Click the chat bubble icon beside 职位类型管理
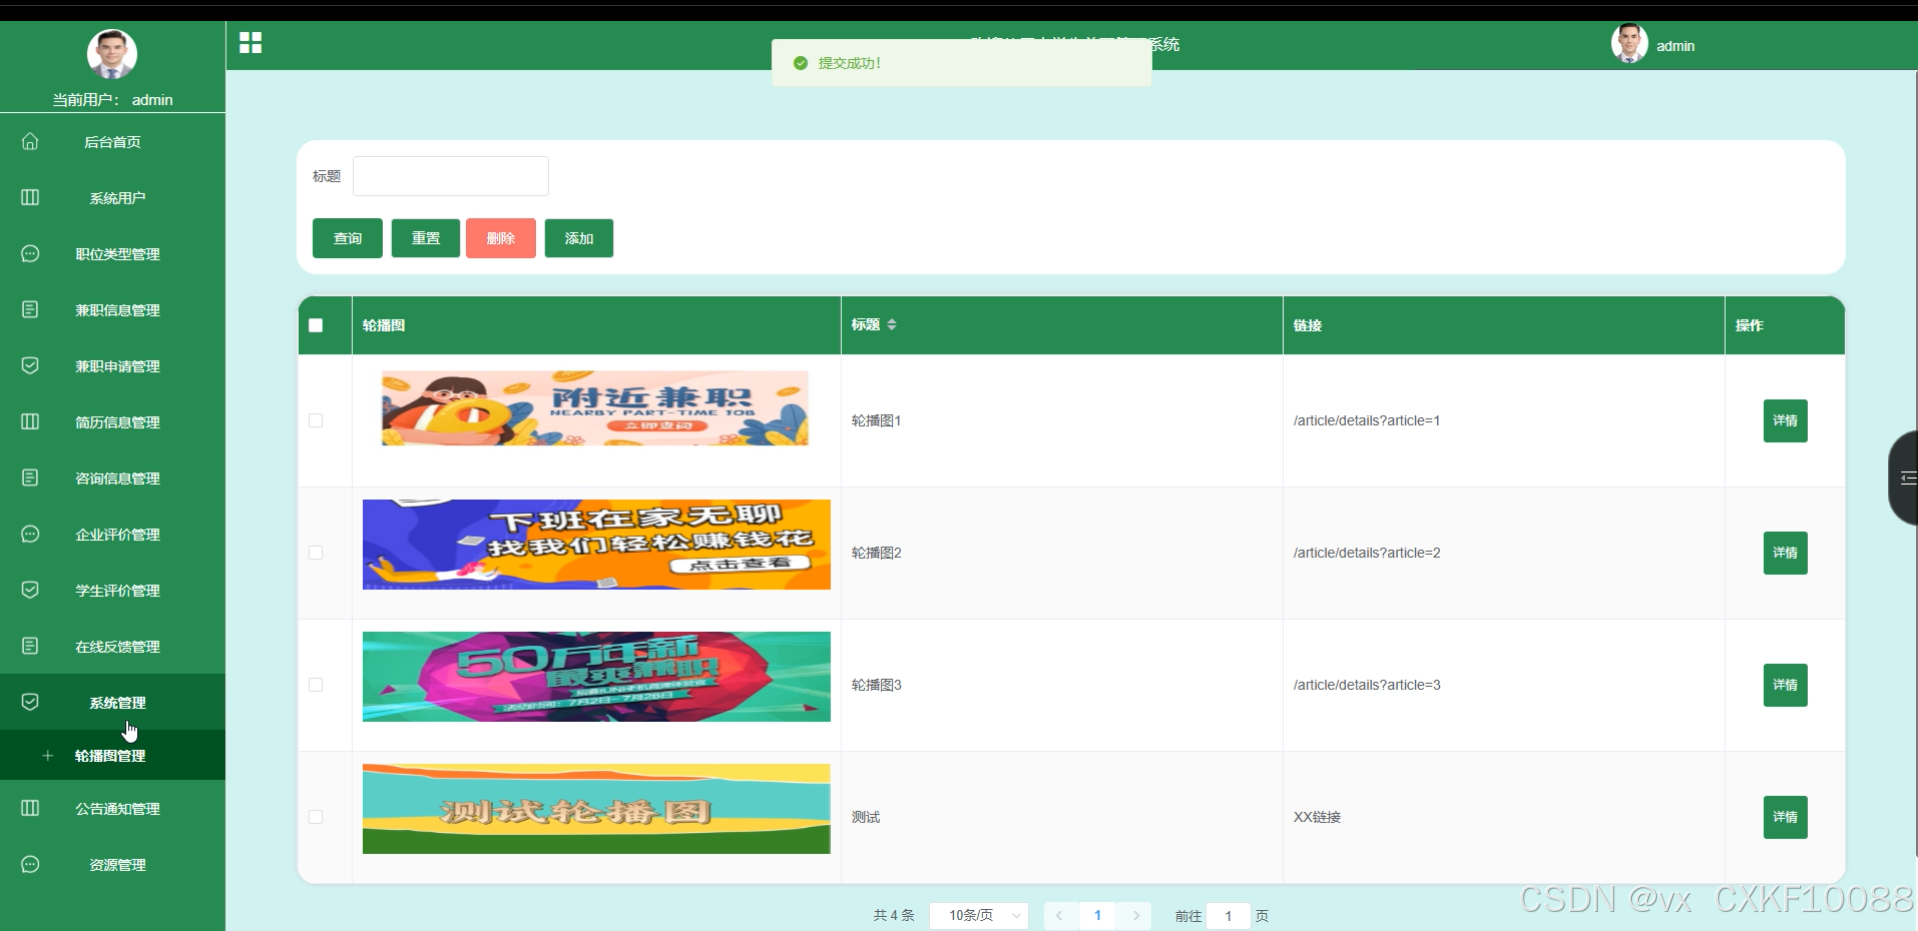The width and height of the screenshot is (1918, 931). pos(30,254)
